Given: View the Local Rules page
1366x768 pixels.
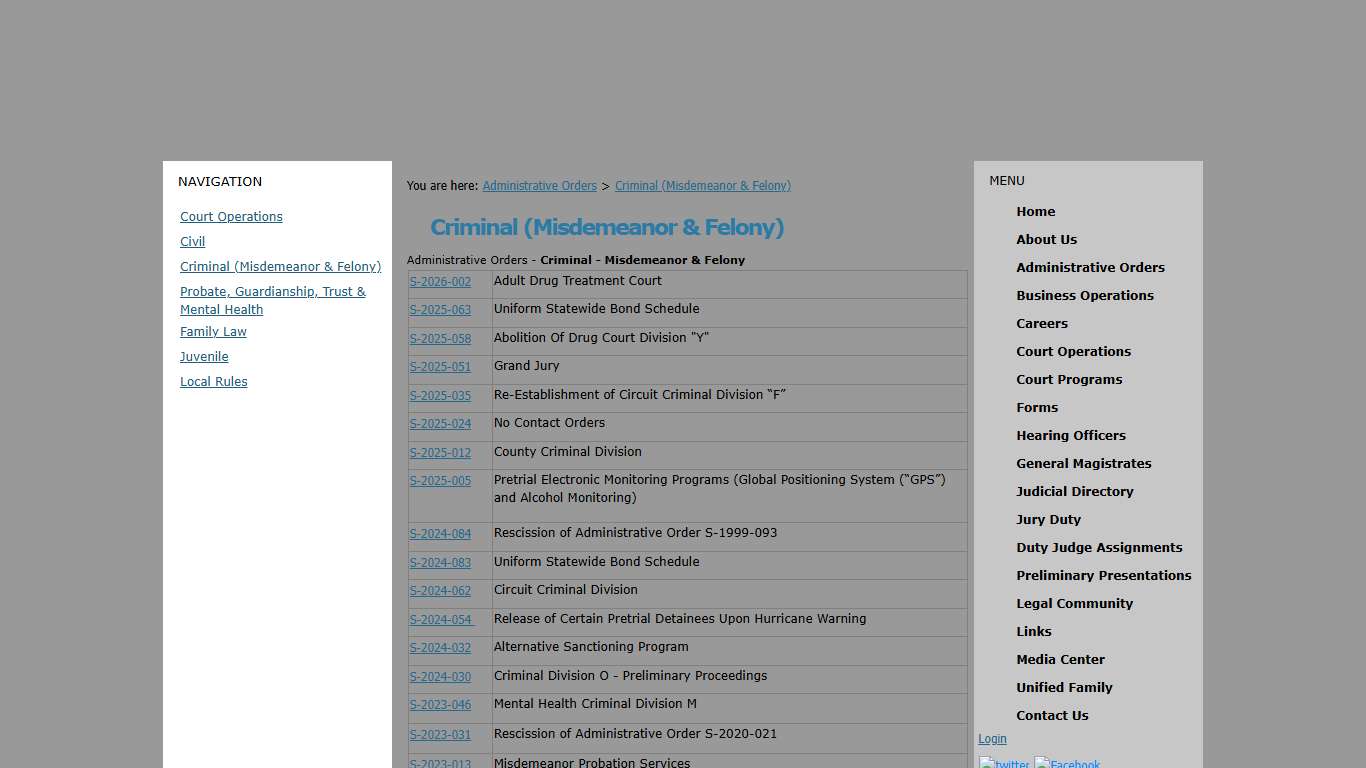Looking at the screenshot, I should point(213,381).
